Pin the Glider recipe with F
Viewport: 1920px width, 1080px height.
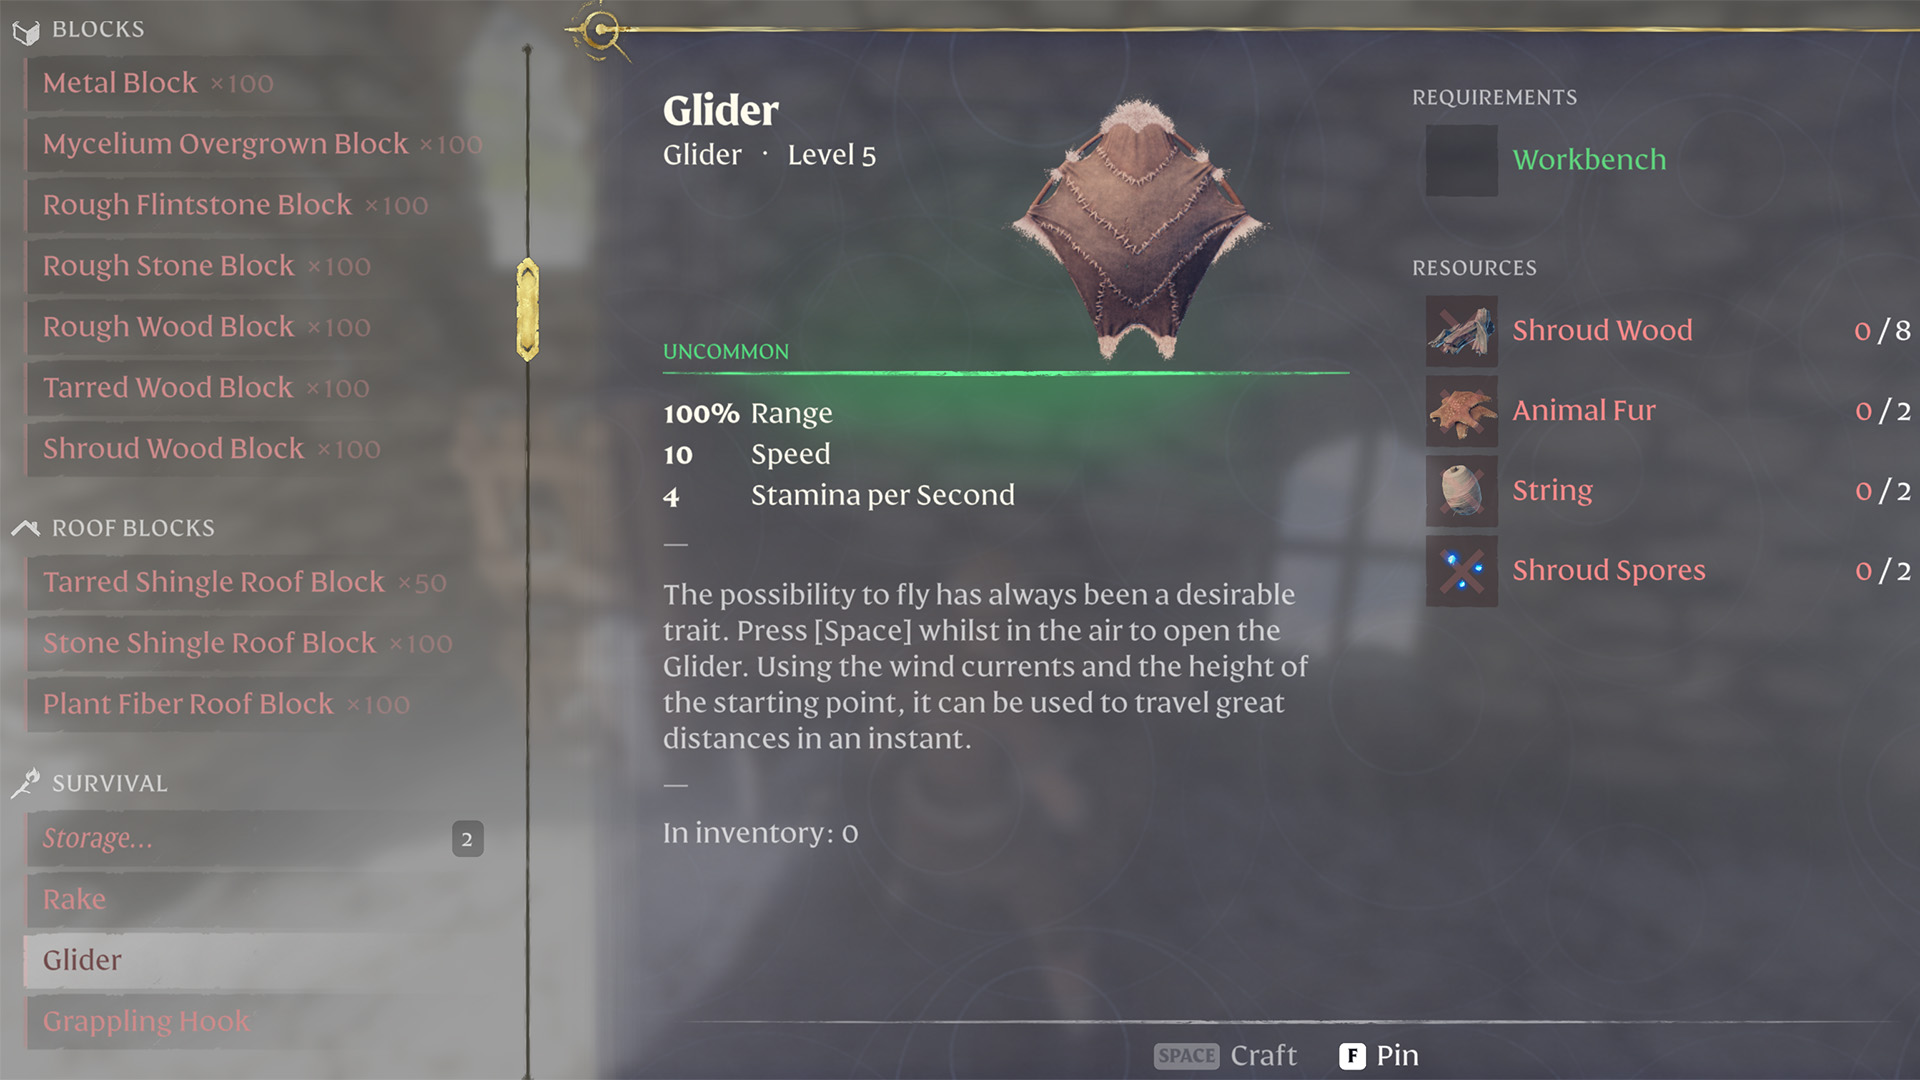(1385, 1054)
